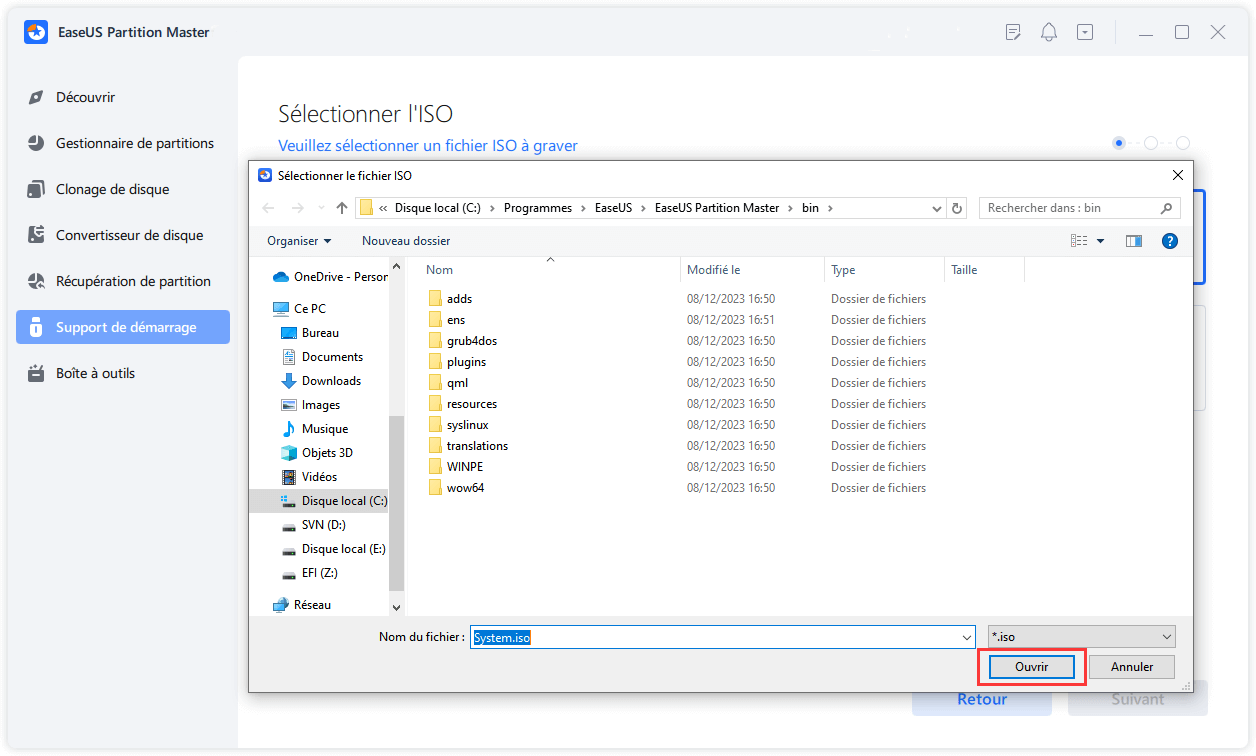Image resolution: width=1256 pixels, height=756 pixels.
Task: Click the Ouvrir button
Action: tap(1031, 667)
